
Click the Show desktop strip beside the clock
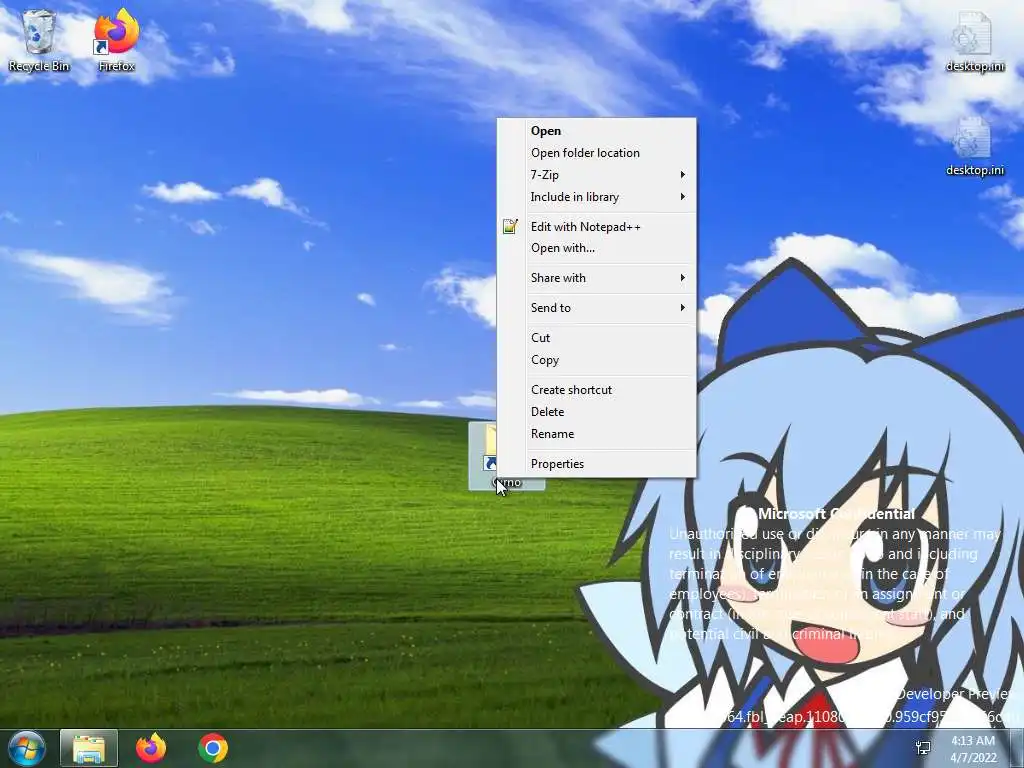(1017, 748)
